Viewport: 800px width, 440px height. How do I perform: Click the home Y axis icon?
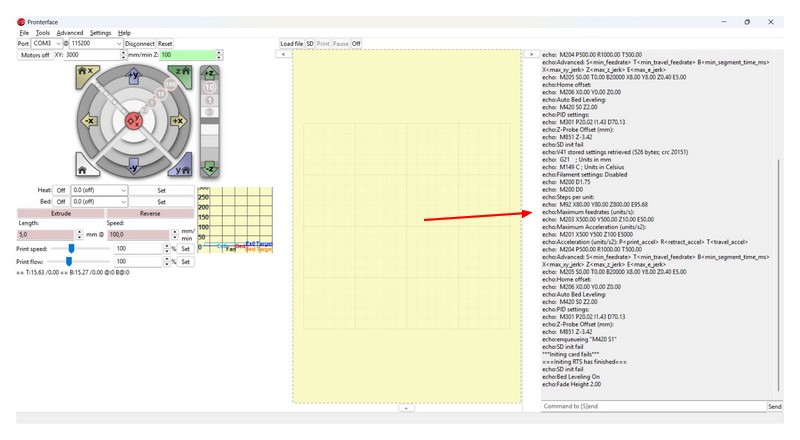[x=182, y=169]
